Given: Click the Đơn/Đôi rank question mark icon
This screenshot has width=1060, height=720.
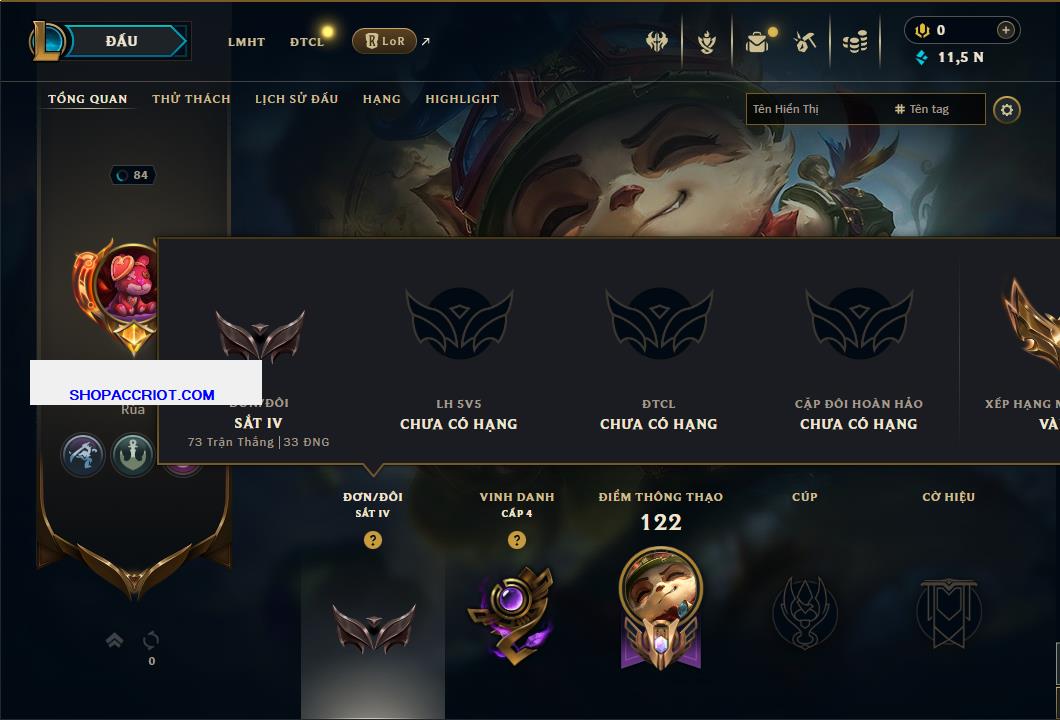Looking at the screenshot, I should (372, 539).
